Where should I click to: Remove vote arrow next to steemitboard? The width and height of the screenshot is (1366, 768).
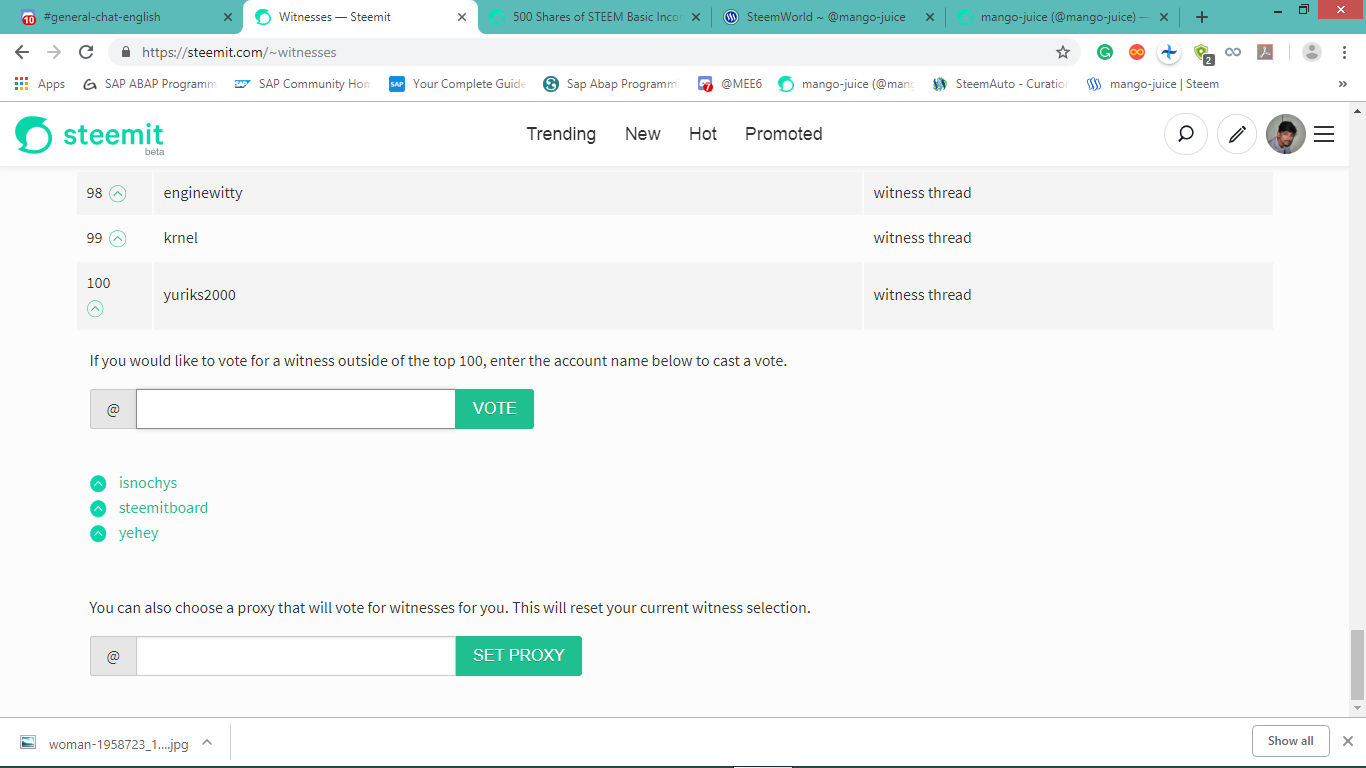[x=98, y=508]
